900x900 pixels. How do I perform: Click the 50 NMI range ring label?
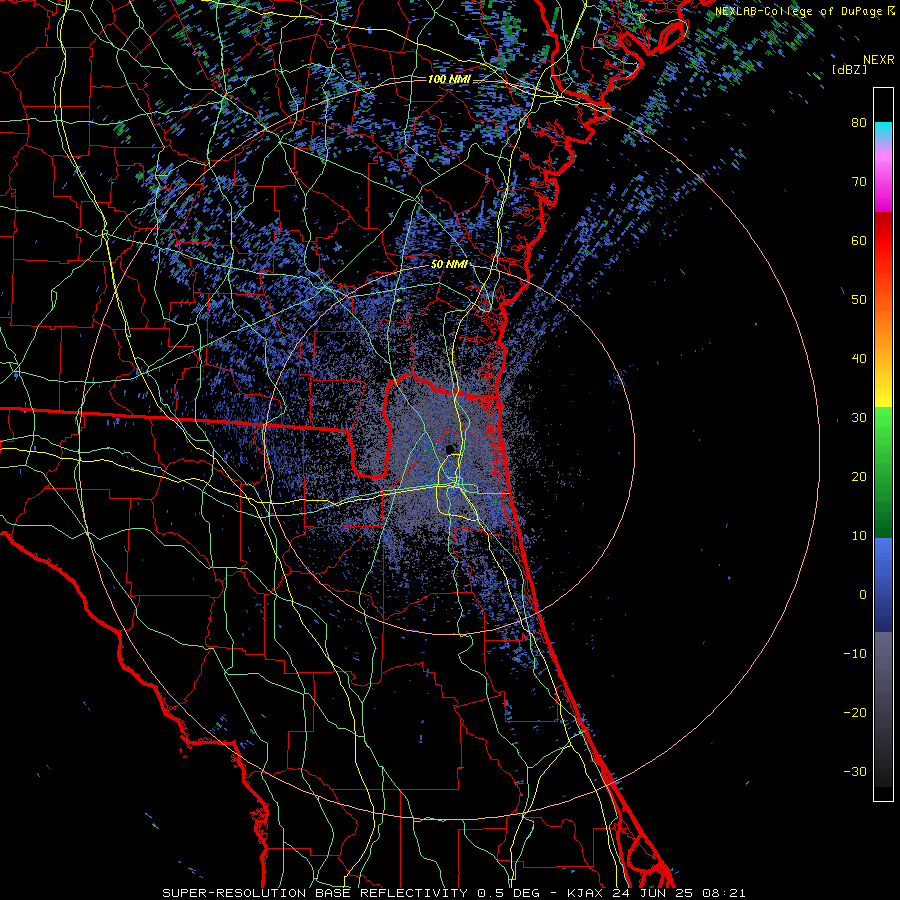pos(449,264)
